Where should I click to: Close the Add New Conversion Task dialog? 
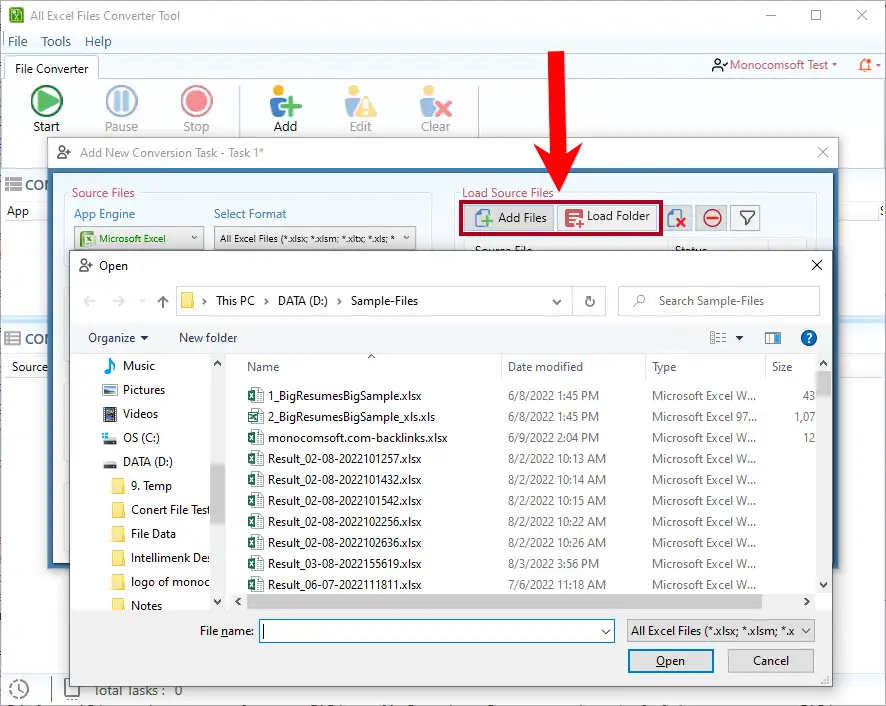click(823, 153)
